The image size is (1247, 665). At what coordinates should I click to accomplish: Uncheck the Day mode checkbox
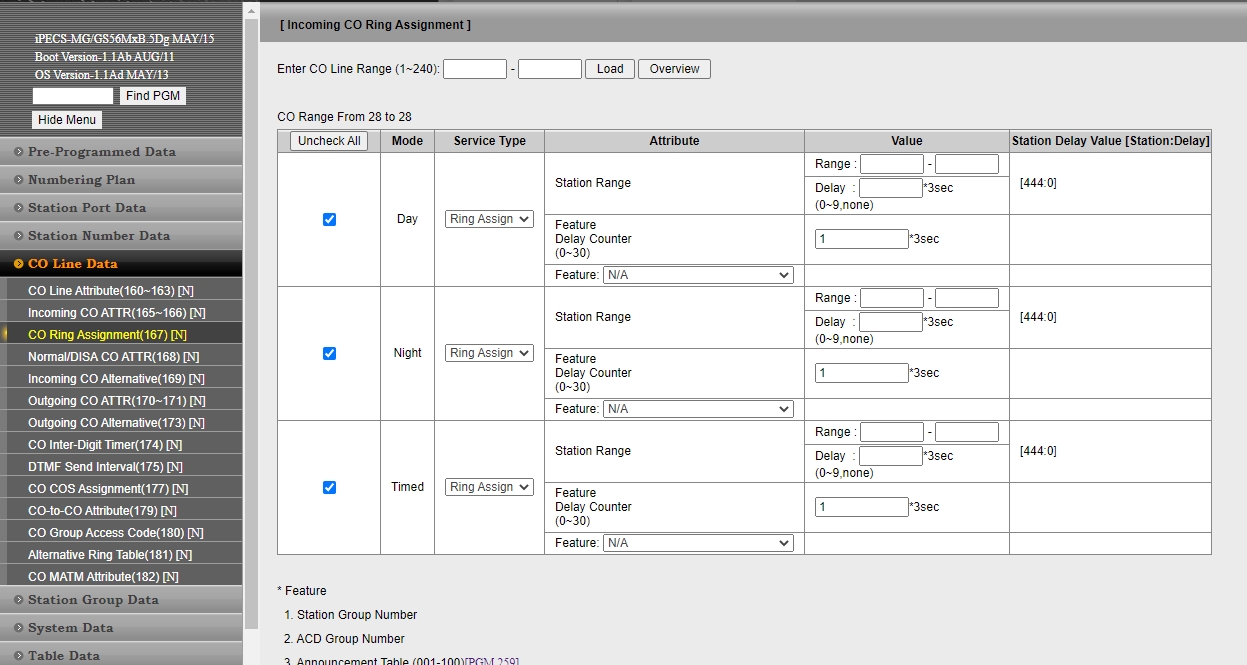[x=329, y=220]
